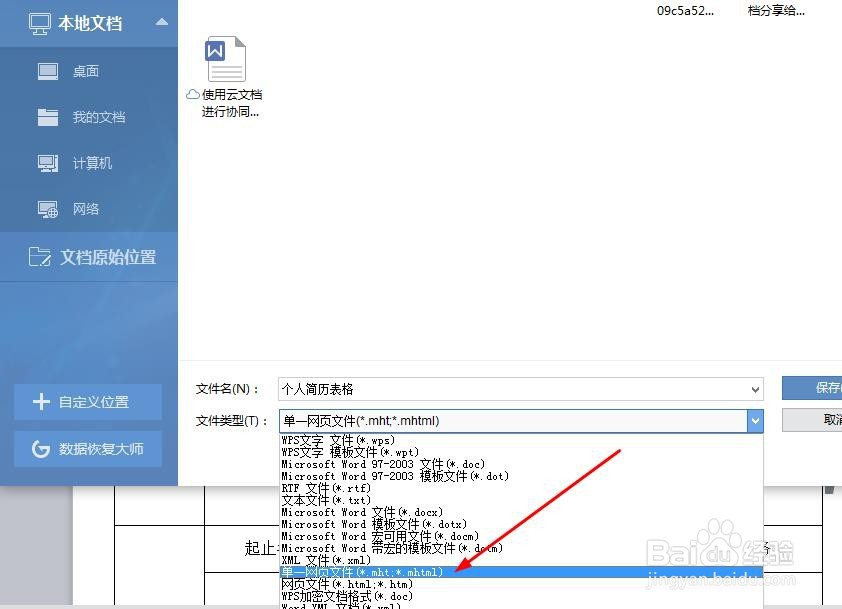The height and width of the screenshot is (609, 842).
Task: Click the 本地文档 monitor icon
Action: coord(42,22)
